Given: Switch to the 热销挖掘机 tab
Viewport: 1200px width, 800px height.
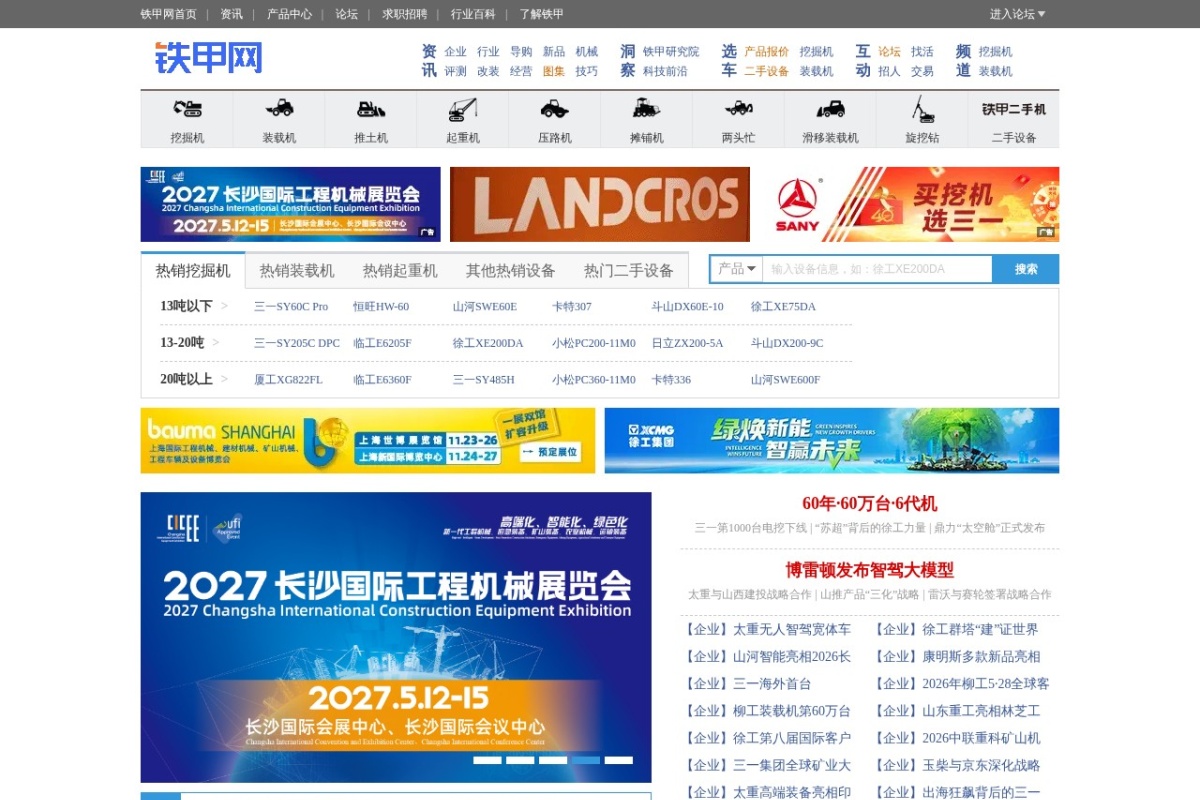Looking at the screenshot, I should click(x=193, y=270).
